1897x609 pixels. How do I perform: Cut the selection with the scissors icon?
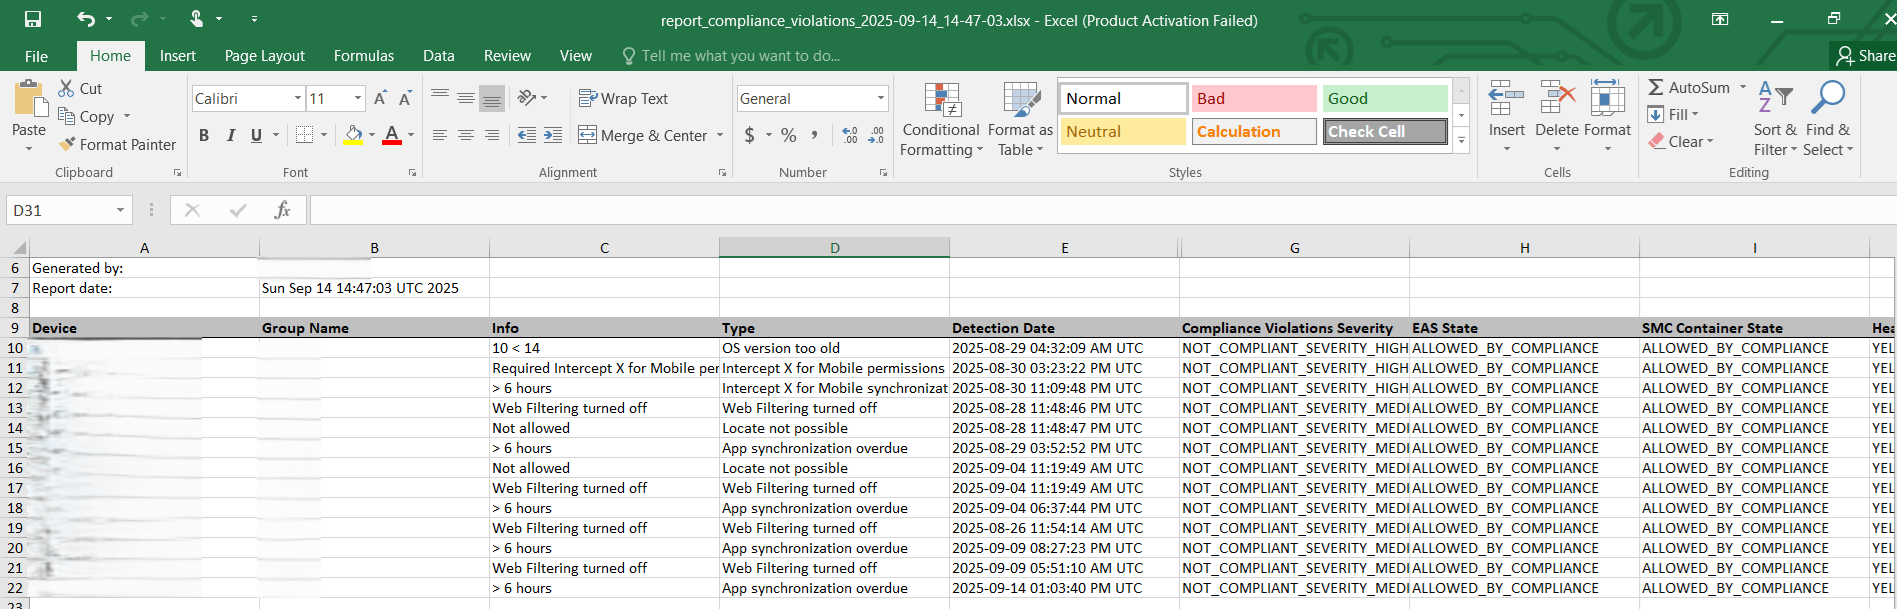coord(67,88)
